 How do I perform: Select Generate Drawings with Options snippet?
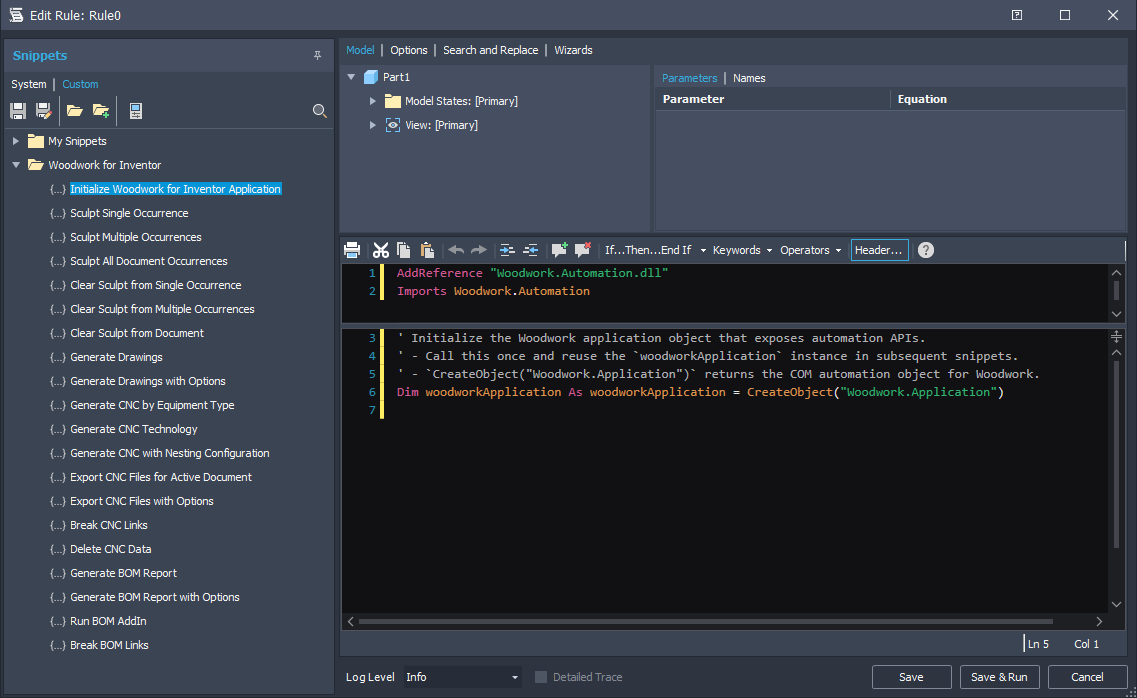click(x=148, y=381)
